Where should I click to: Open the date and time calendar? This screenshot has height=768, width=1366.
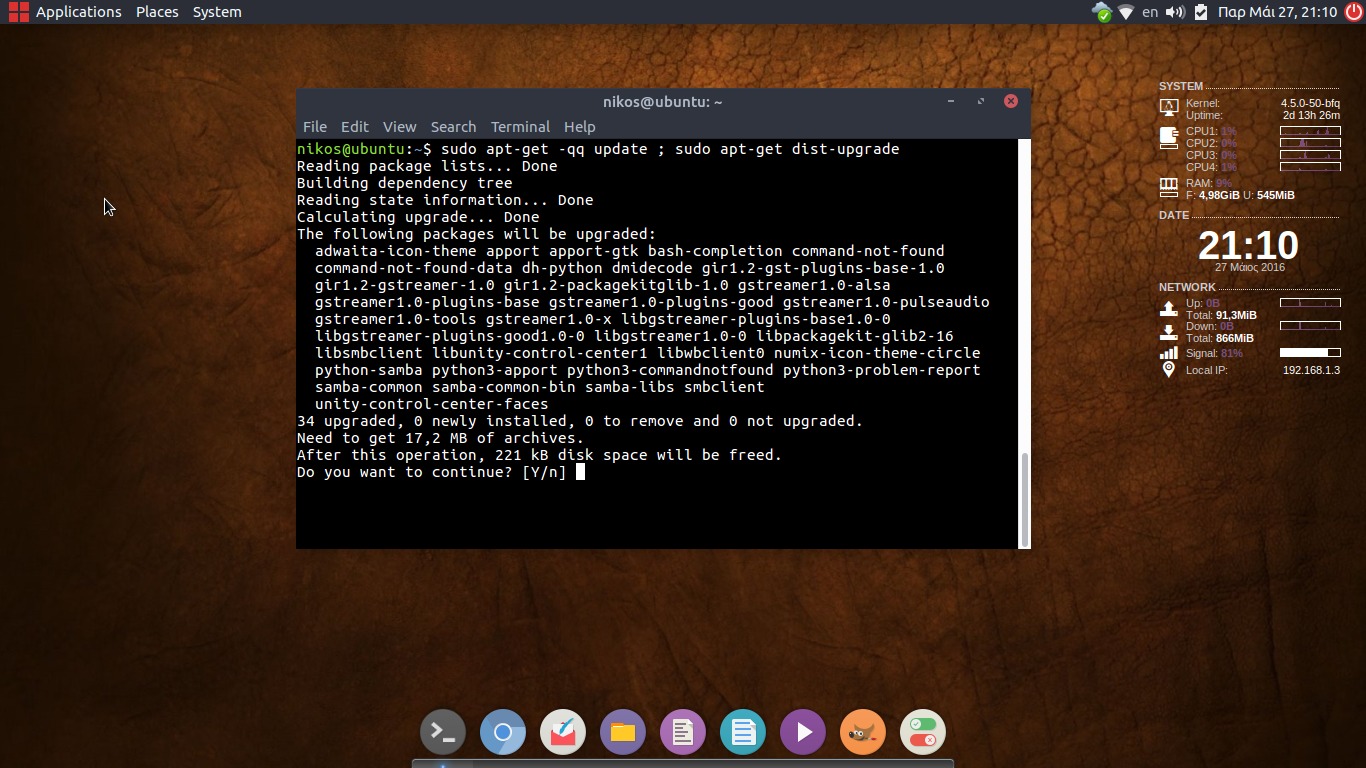tap(1276, 12)
